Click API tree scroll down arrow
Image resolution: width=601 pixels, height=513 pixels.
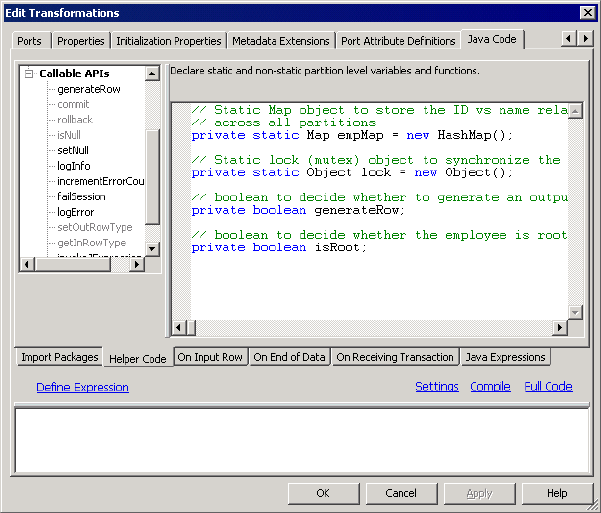click(152, 249)
